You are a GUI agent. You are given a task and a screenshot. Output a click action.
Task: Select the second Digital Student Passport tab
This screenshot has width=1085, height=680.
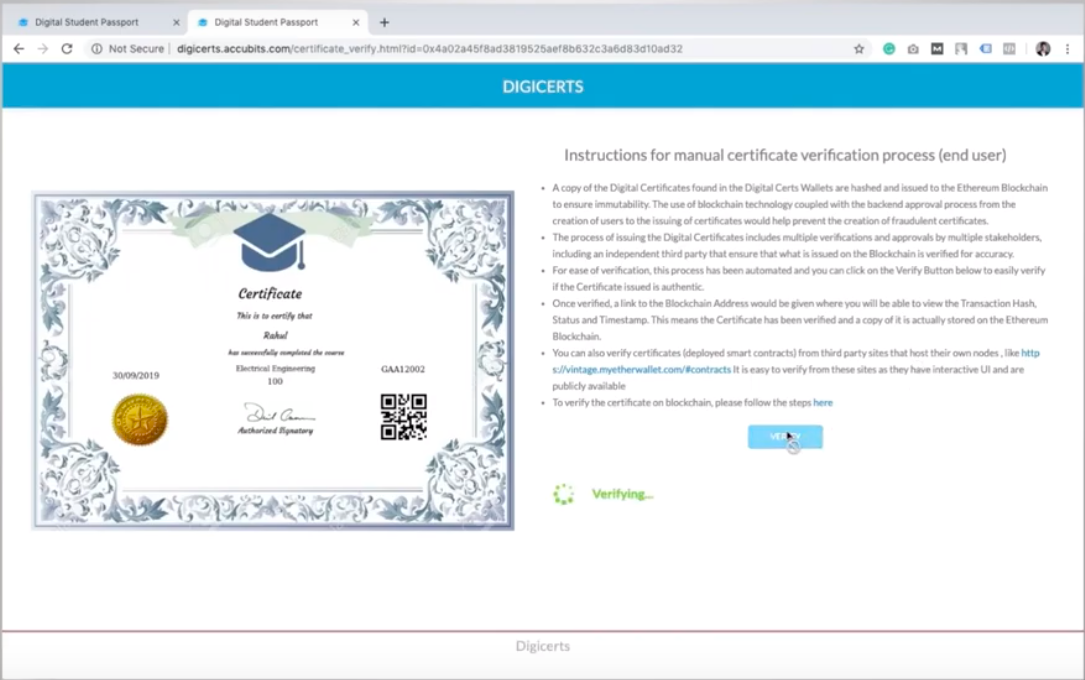coord(275,22)
